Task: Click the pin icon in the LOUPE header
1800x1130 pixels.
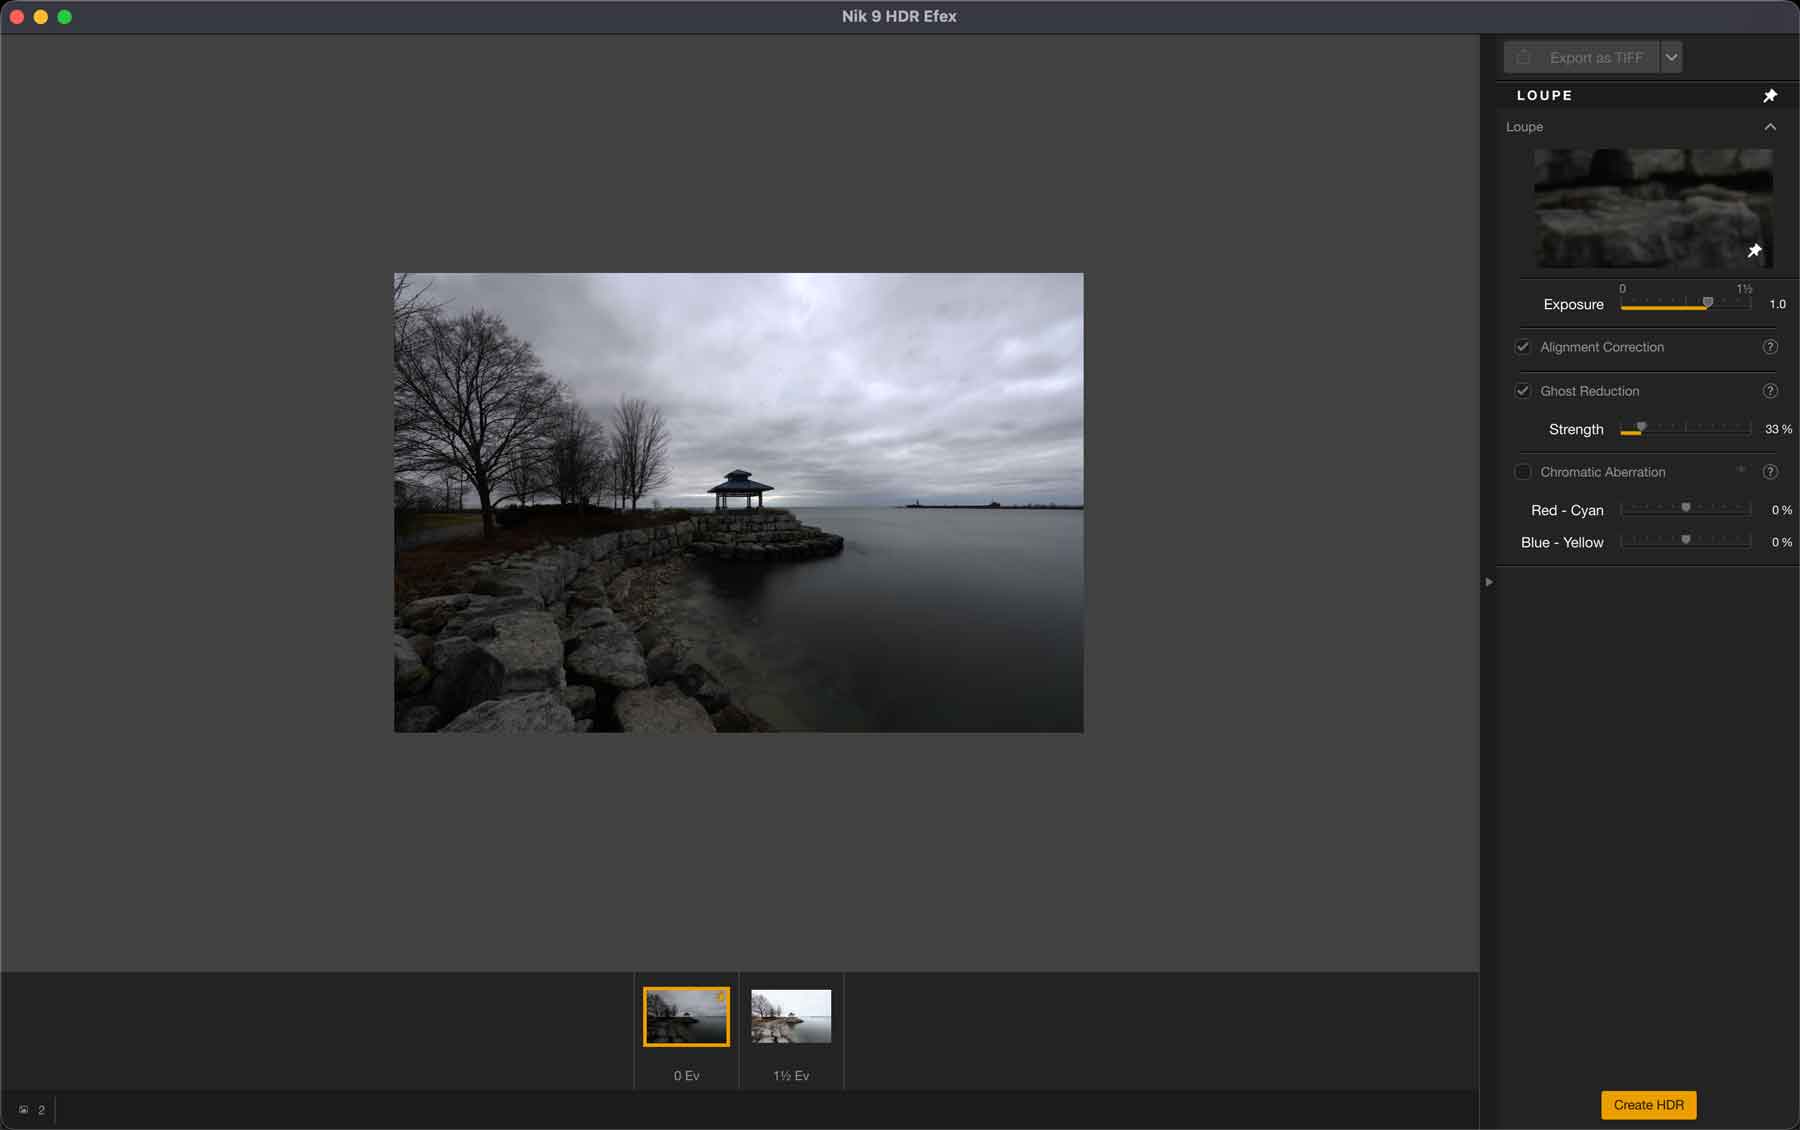Action: (x=1769, y=96)
